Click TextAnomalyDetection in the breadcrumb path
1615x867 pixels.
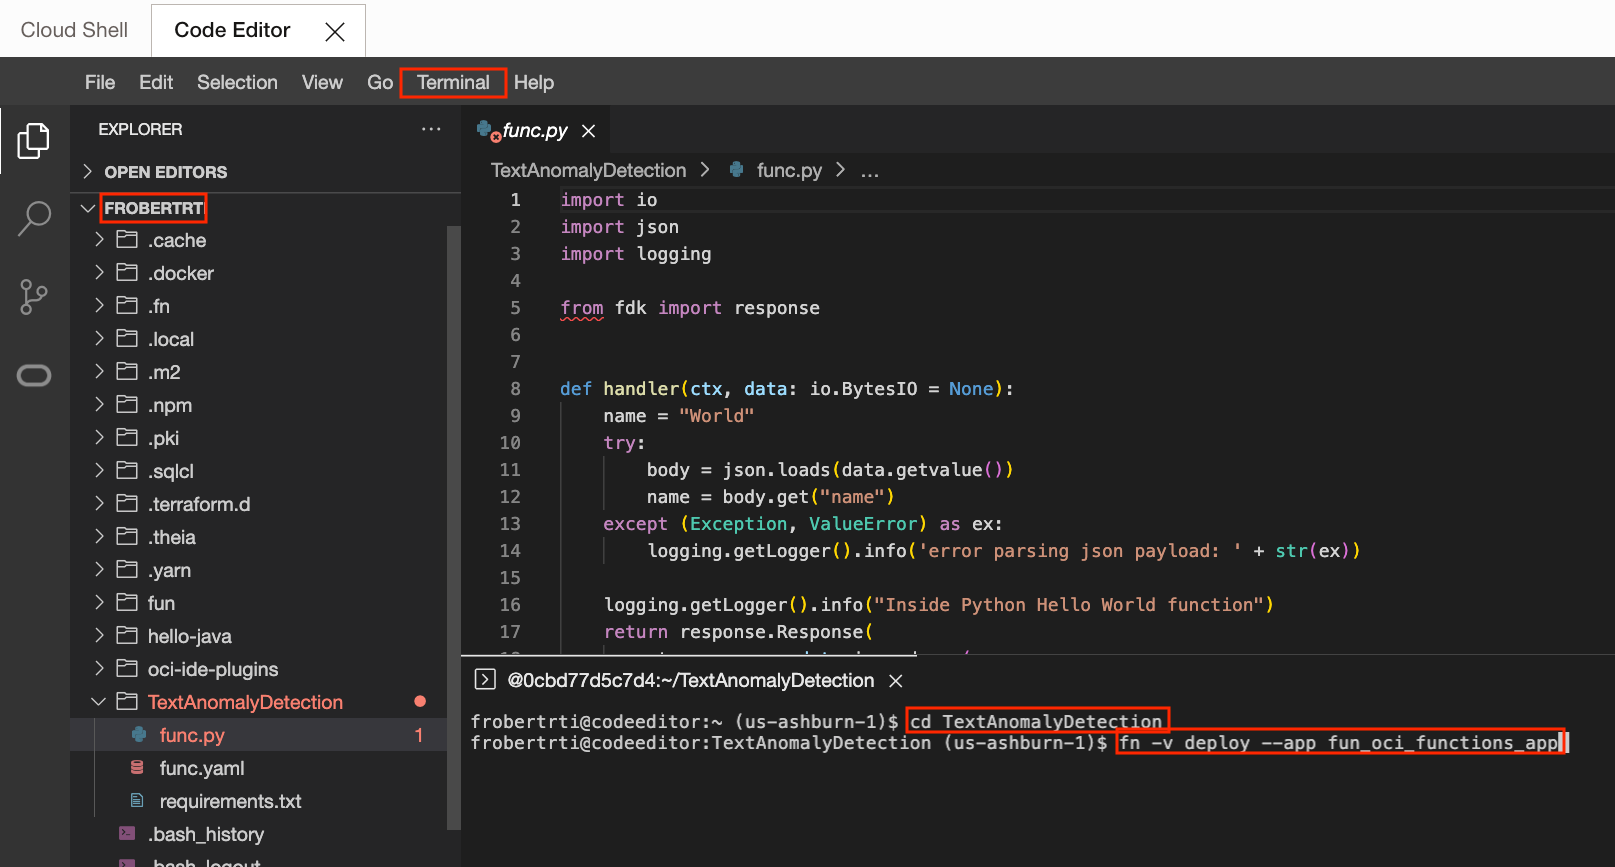588,171
